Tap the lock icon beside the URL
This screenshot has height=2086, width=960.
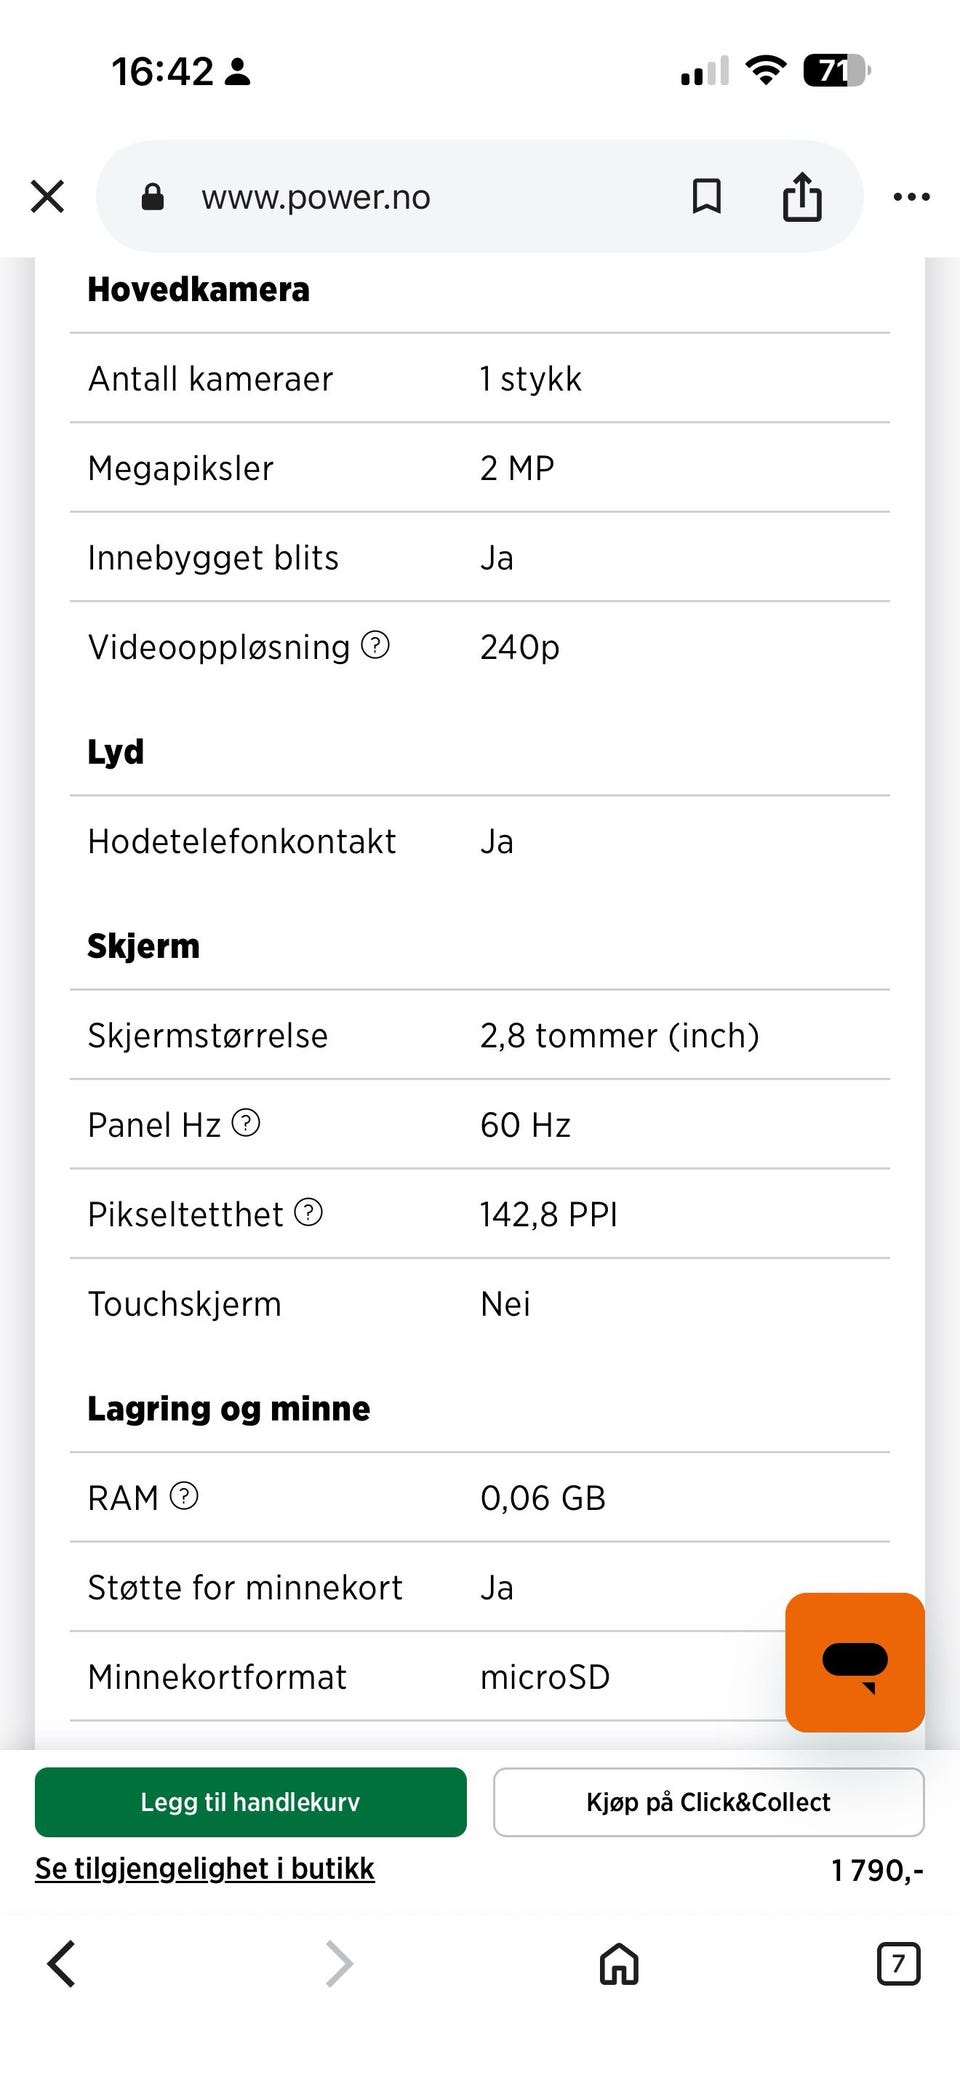[153, 196]
